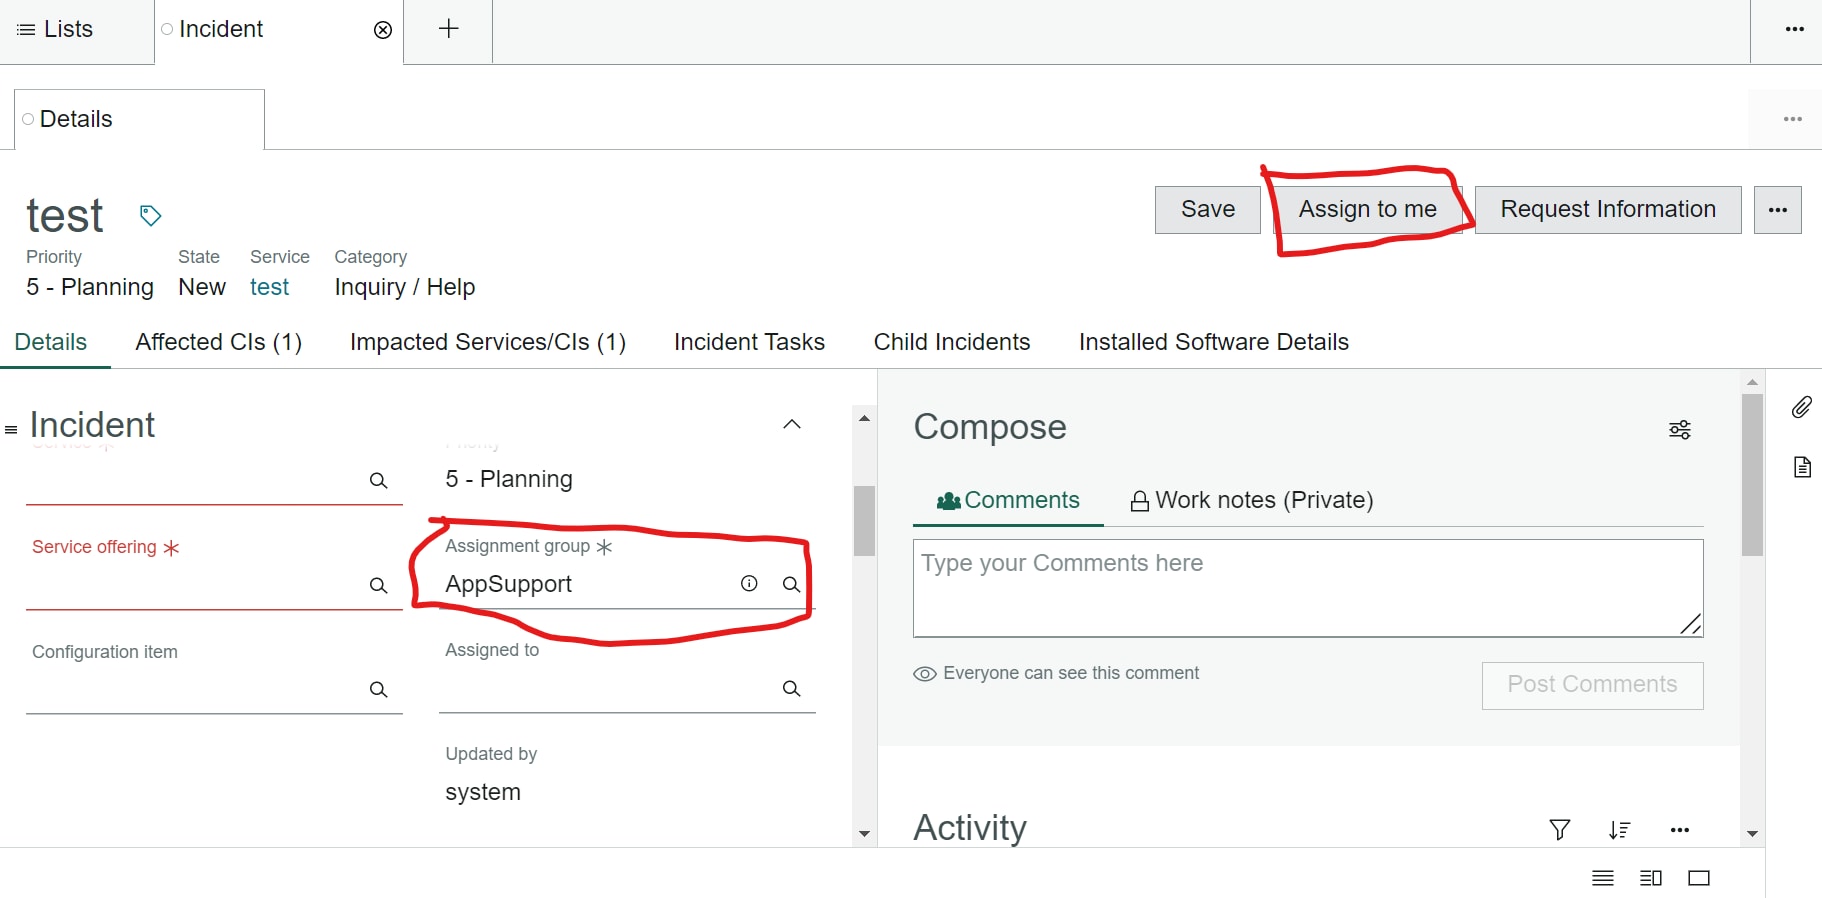The image size is (1822, 898).
Task: Open Activity more options ellipsis
Action: click(x=1680, y=830)
